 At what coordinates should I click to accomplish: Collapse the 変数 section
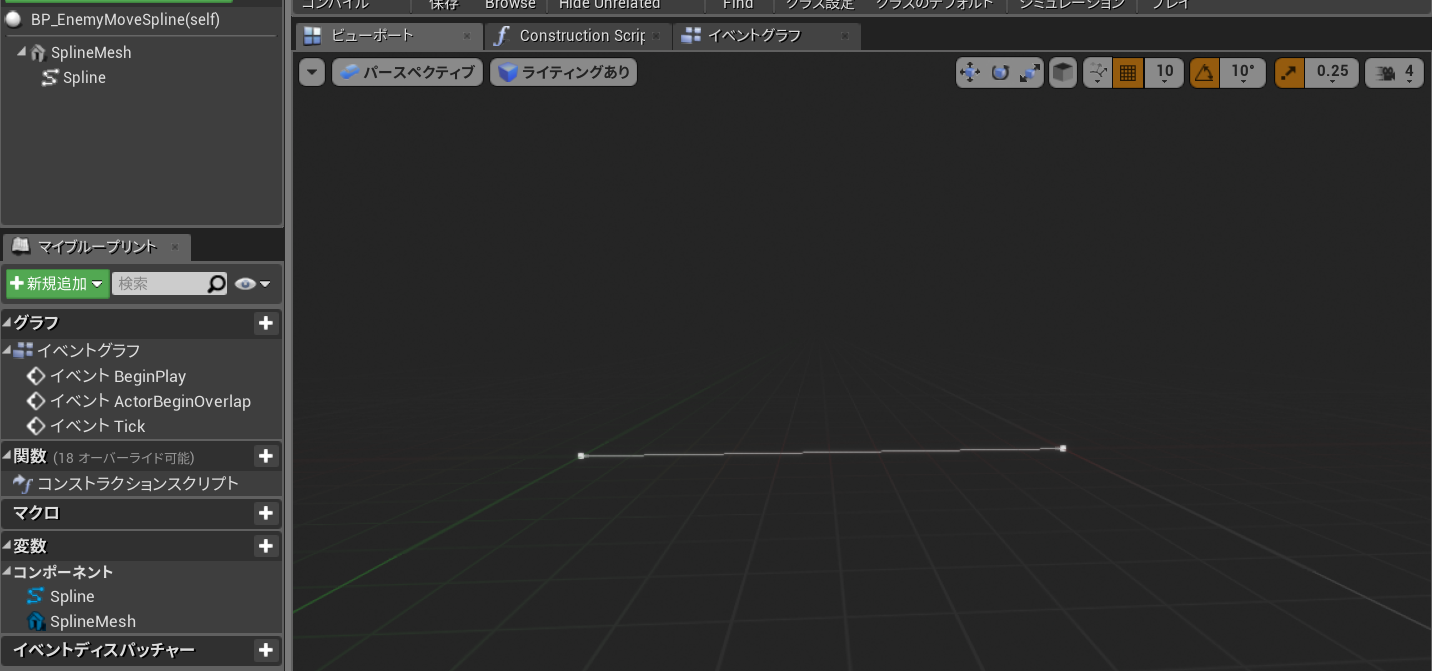tap(6, 546)
